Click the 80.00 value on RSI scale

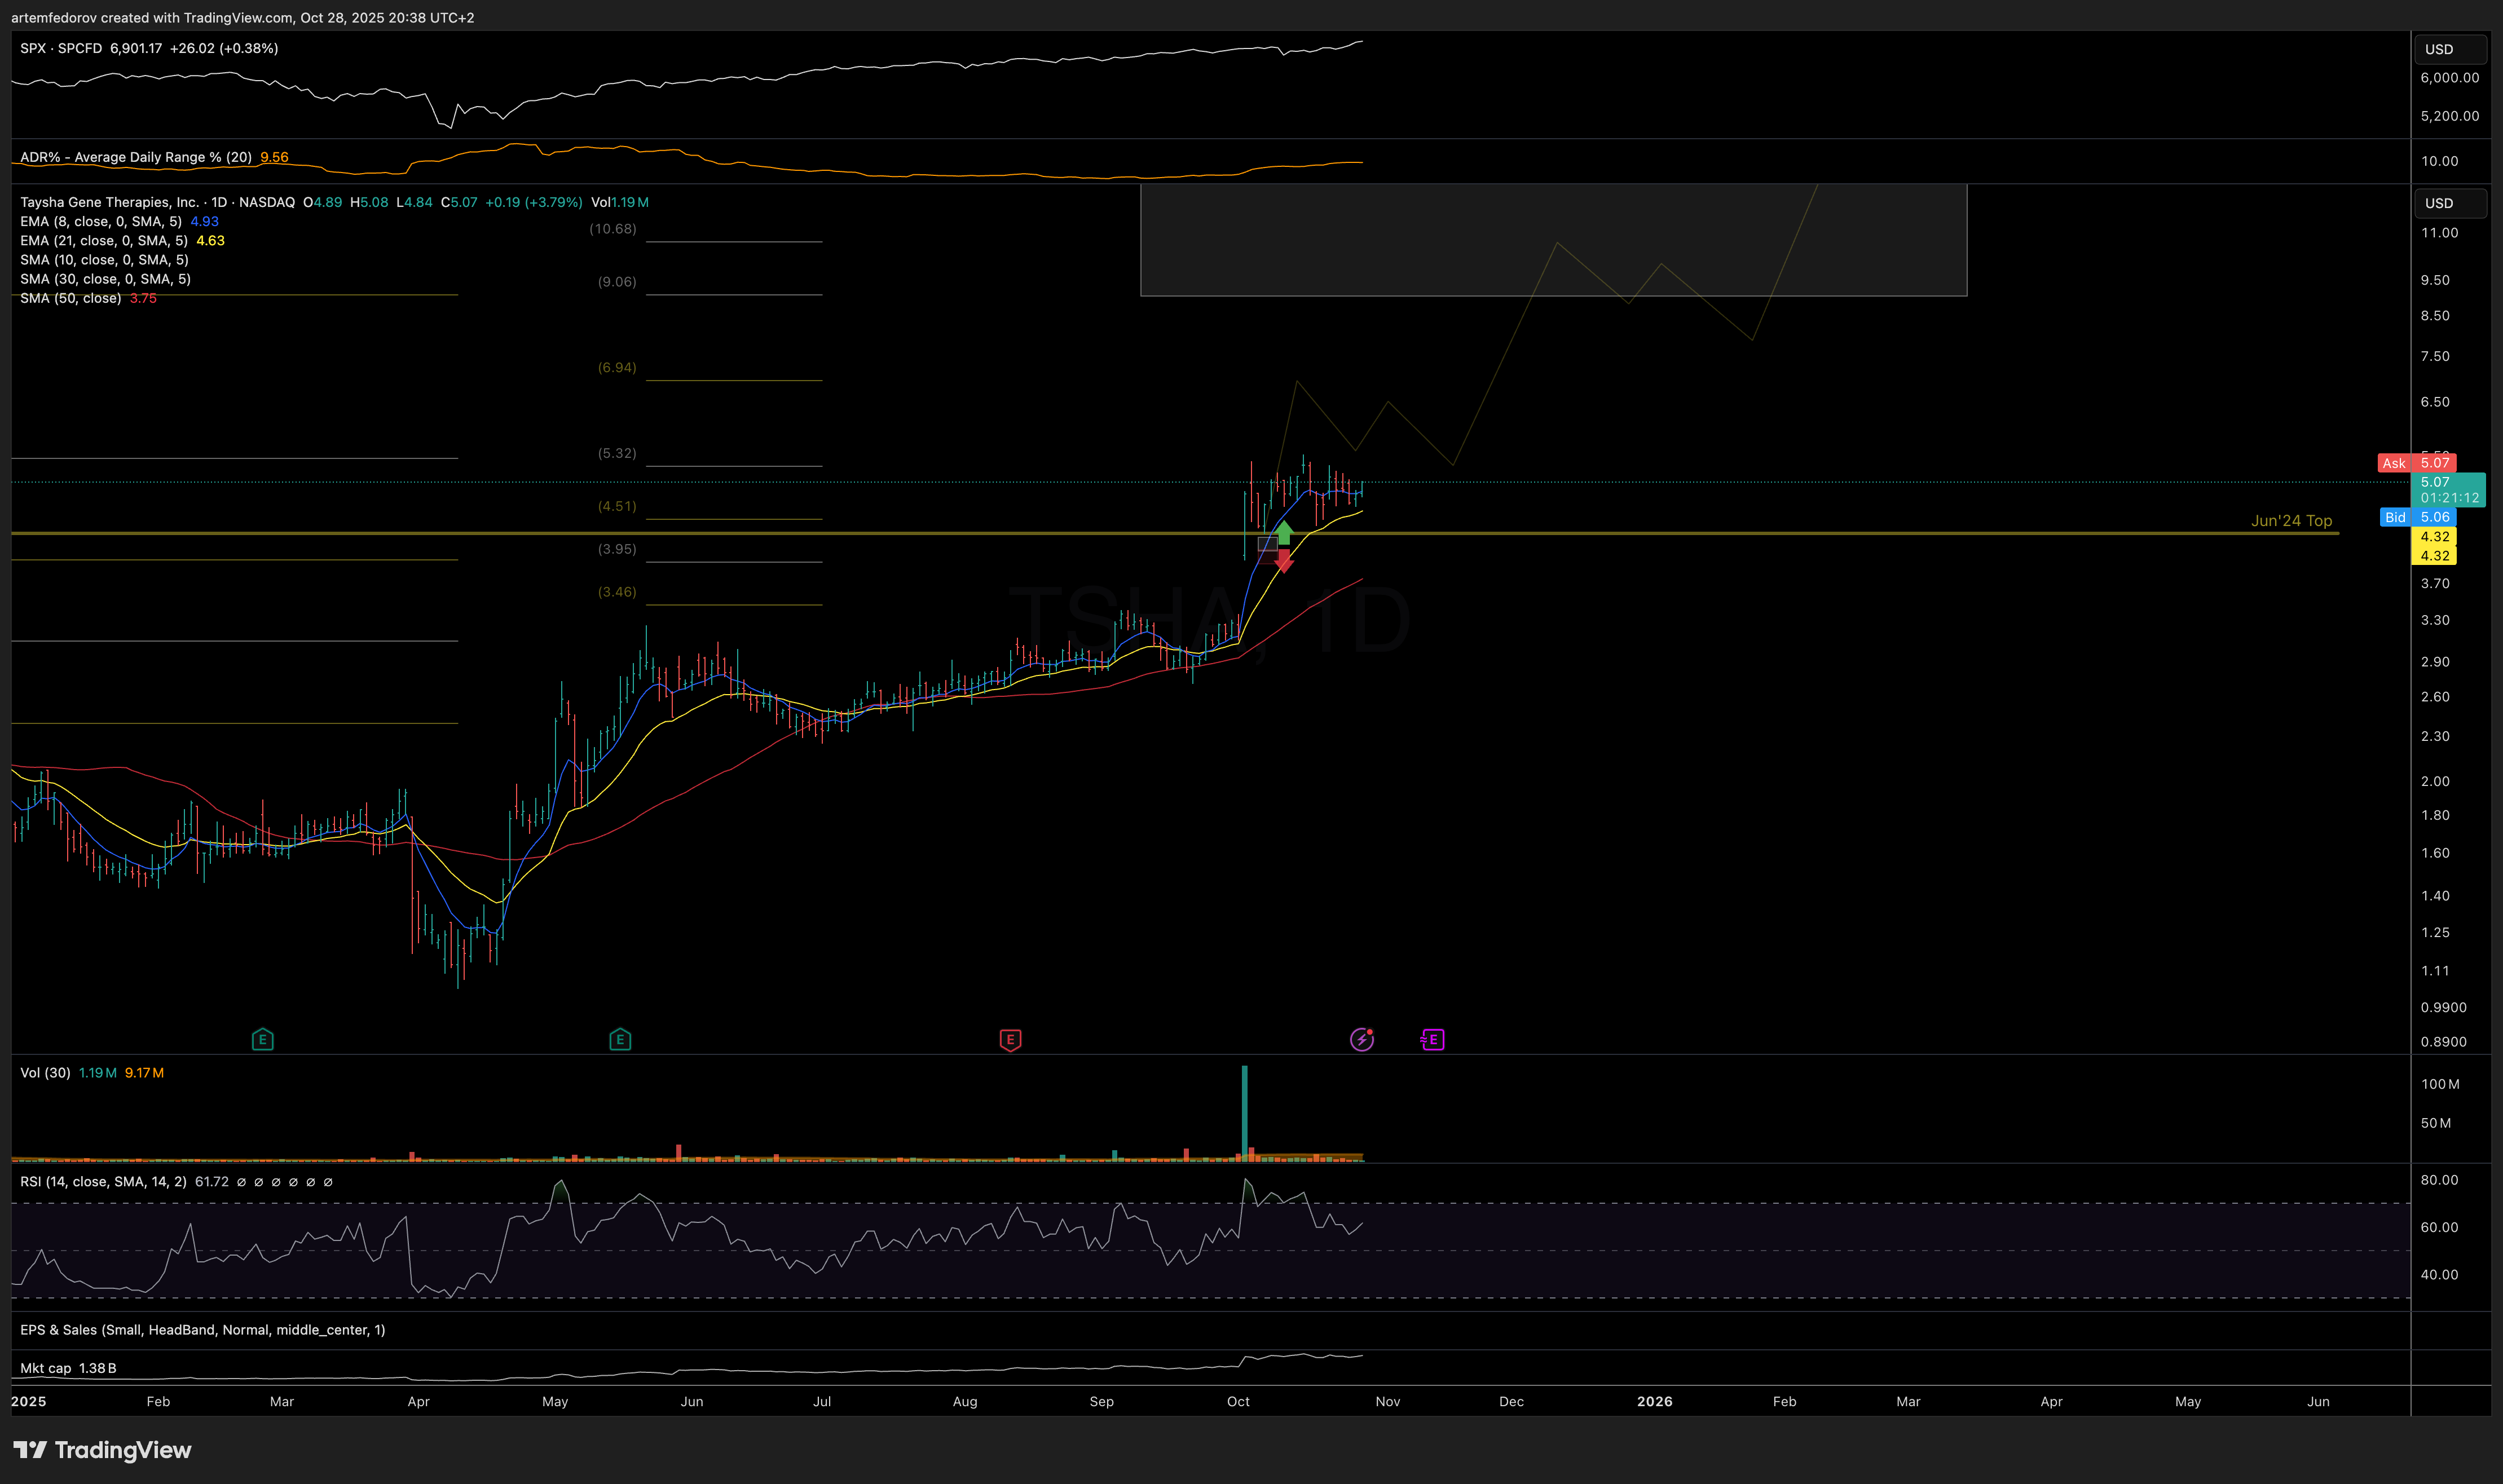coord(2439,1180)
